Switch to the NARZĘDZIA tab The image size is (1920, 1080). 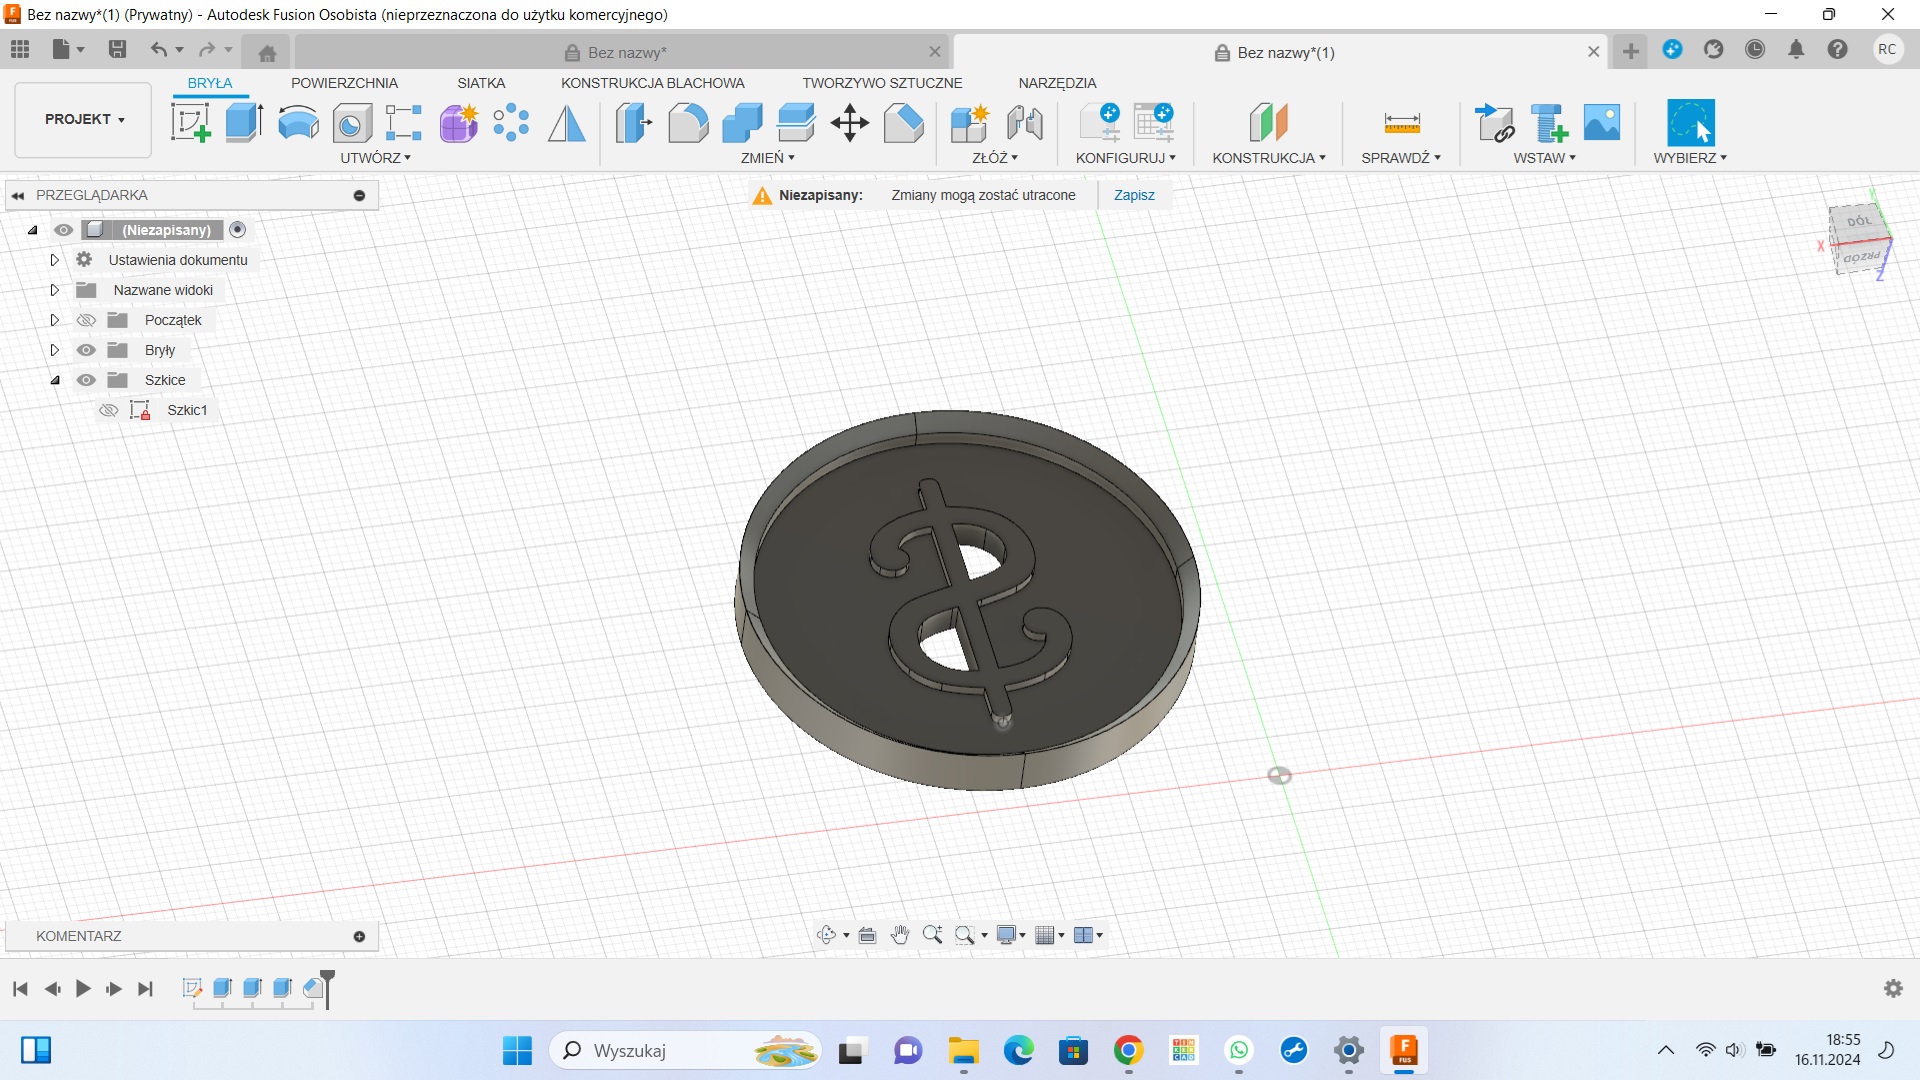pos(1057,83)
